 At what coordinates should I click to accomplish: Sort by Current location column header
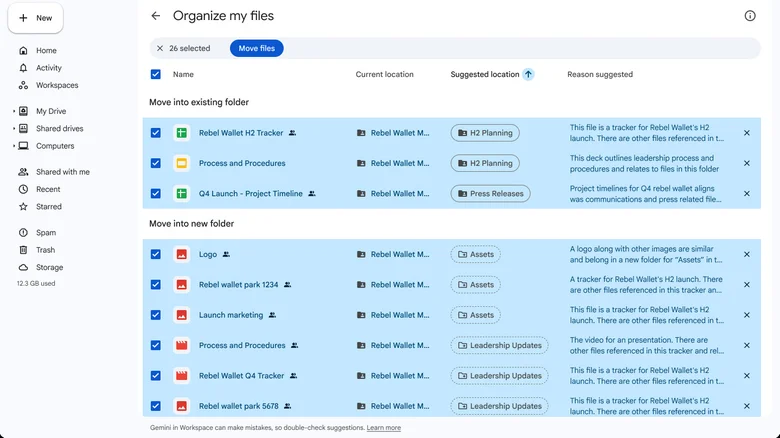tap(385, 74)
